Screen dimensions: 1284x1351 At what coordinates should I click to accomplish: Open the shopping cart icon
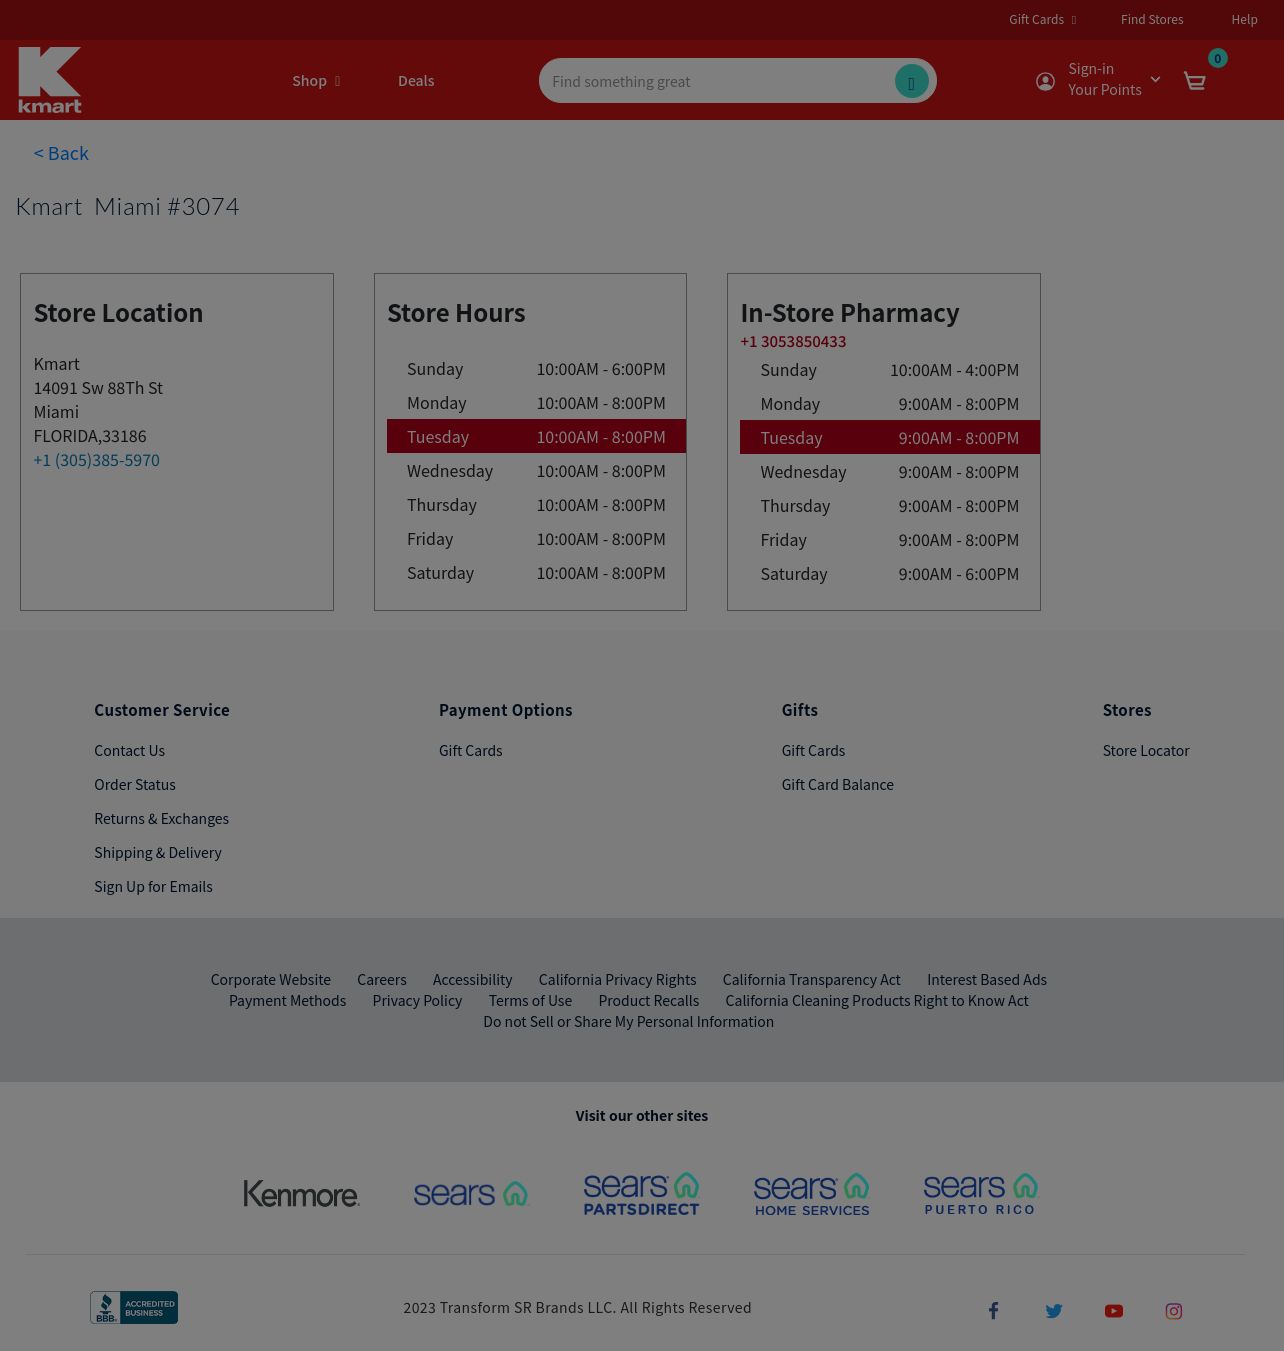[1194, 81]
